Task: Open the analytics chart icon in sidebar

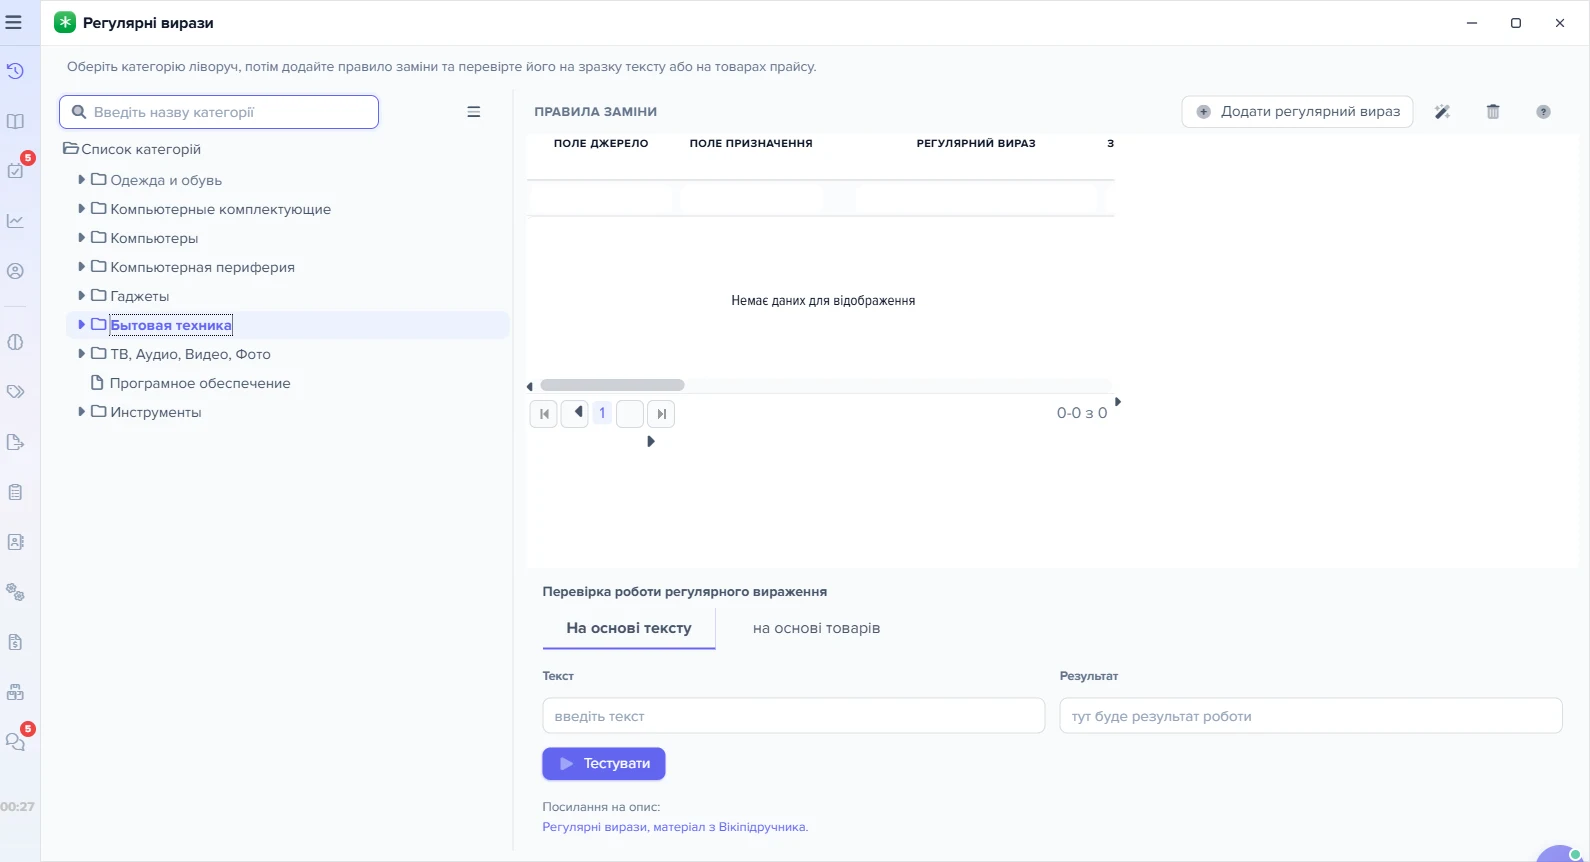Action: (15, 221)
